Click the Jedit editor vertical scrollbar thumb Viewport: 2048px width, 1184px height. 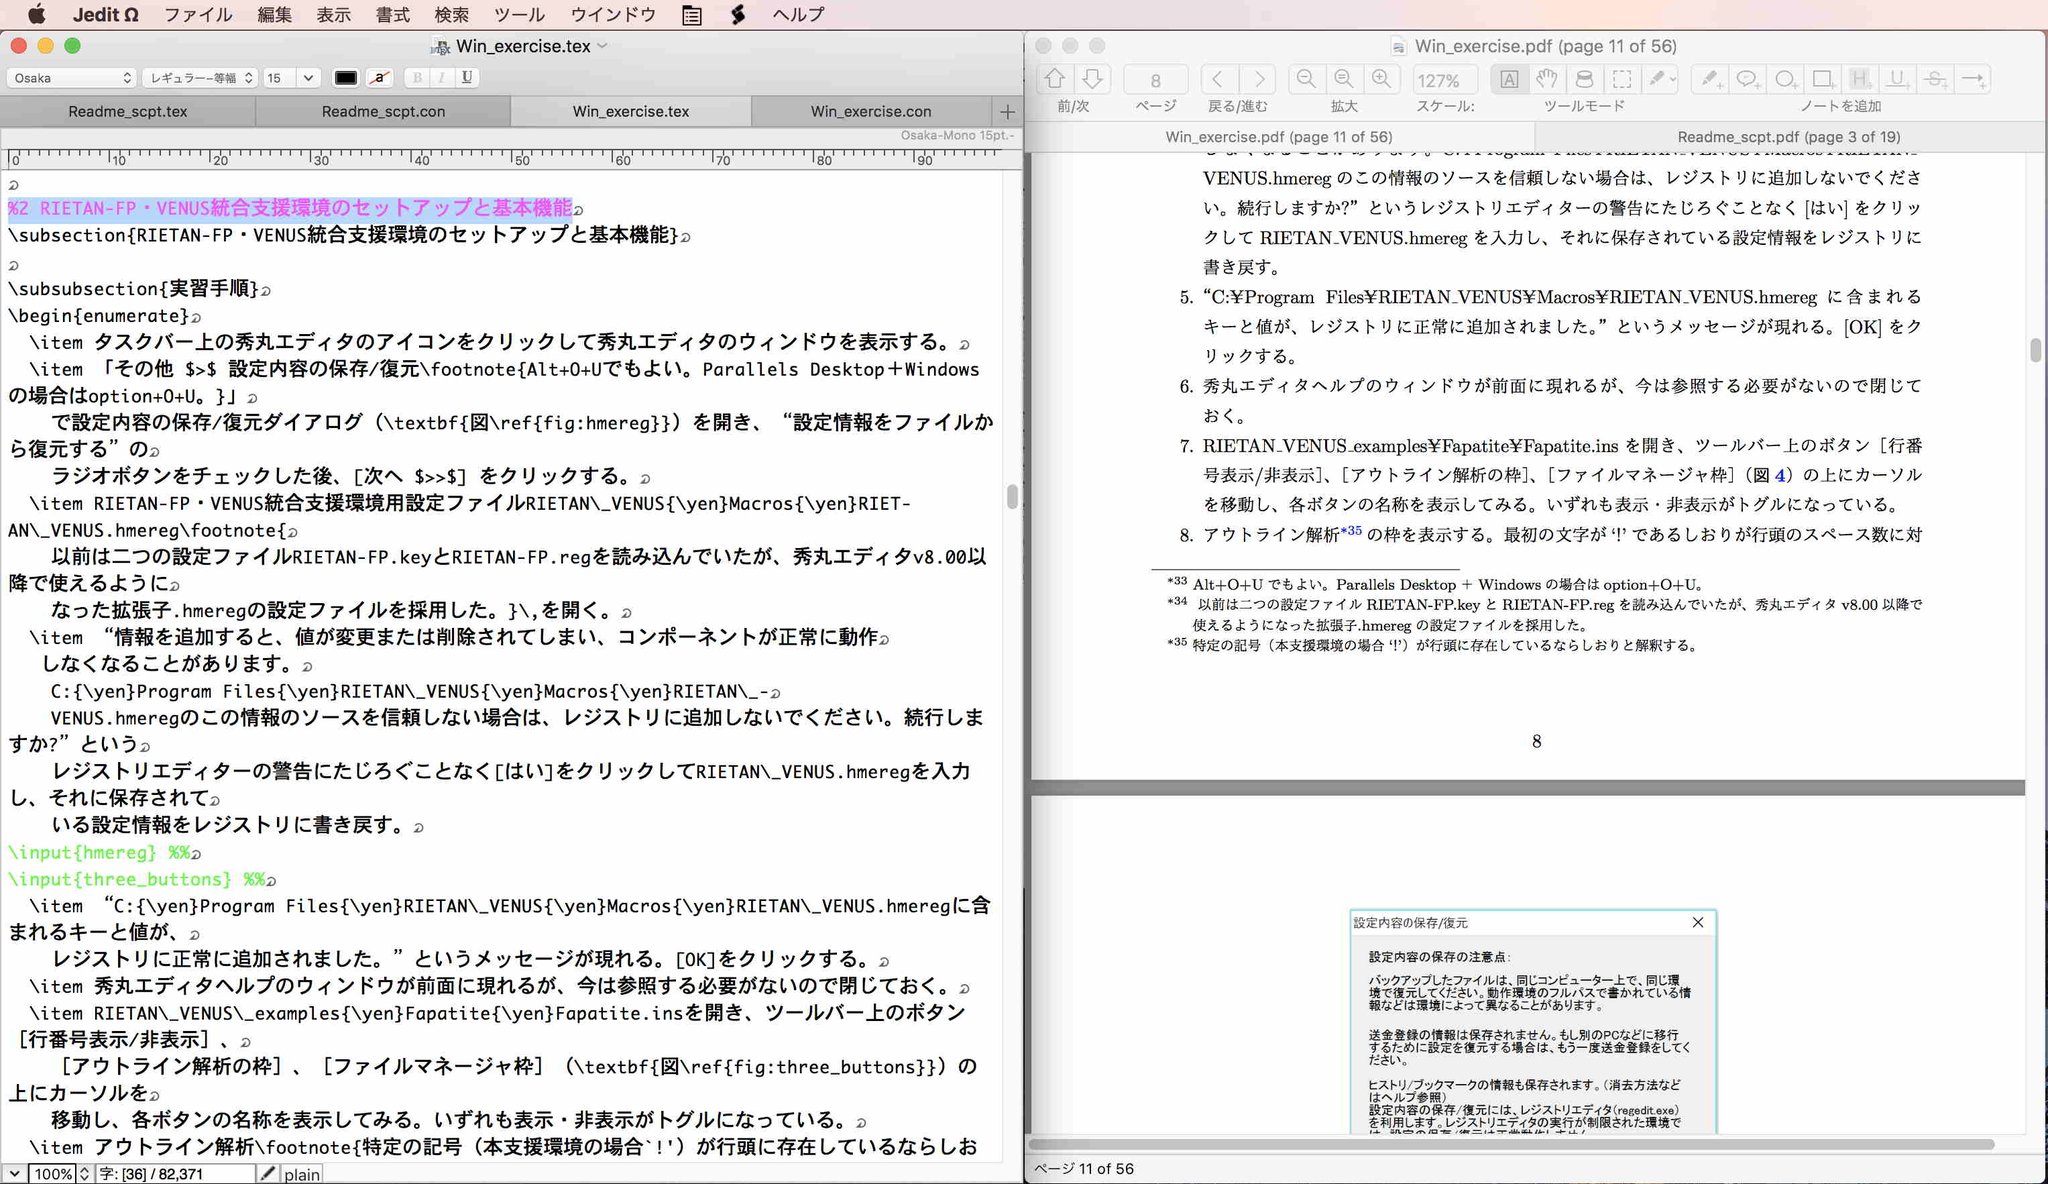click(x=1012, y=496)
